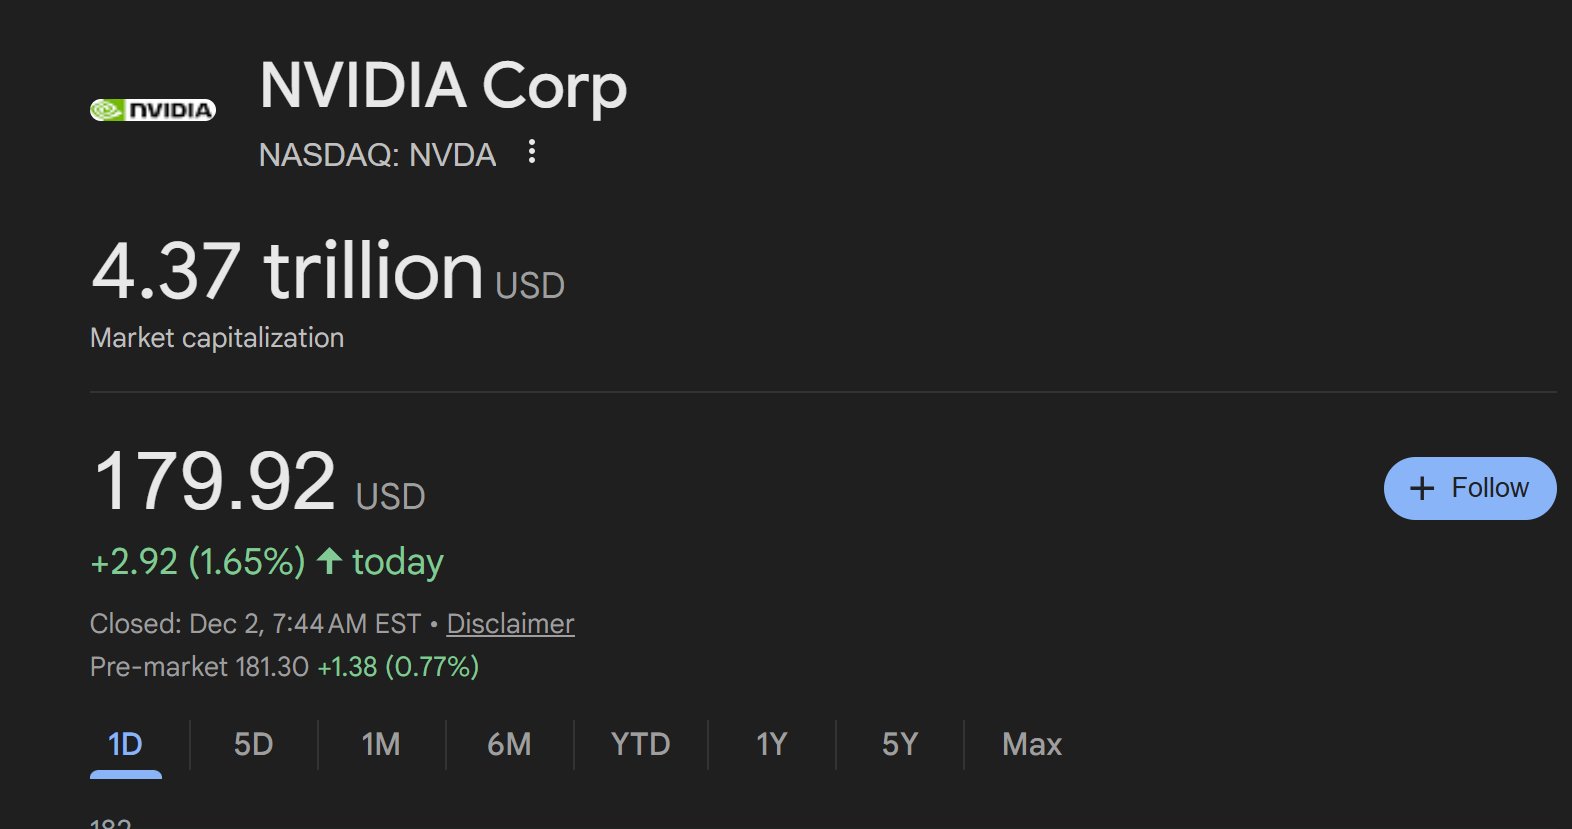Select the 5Y chart view

click(898, 744)
